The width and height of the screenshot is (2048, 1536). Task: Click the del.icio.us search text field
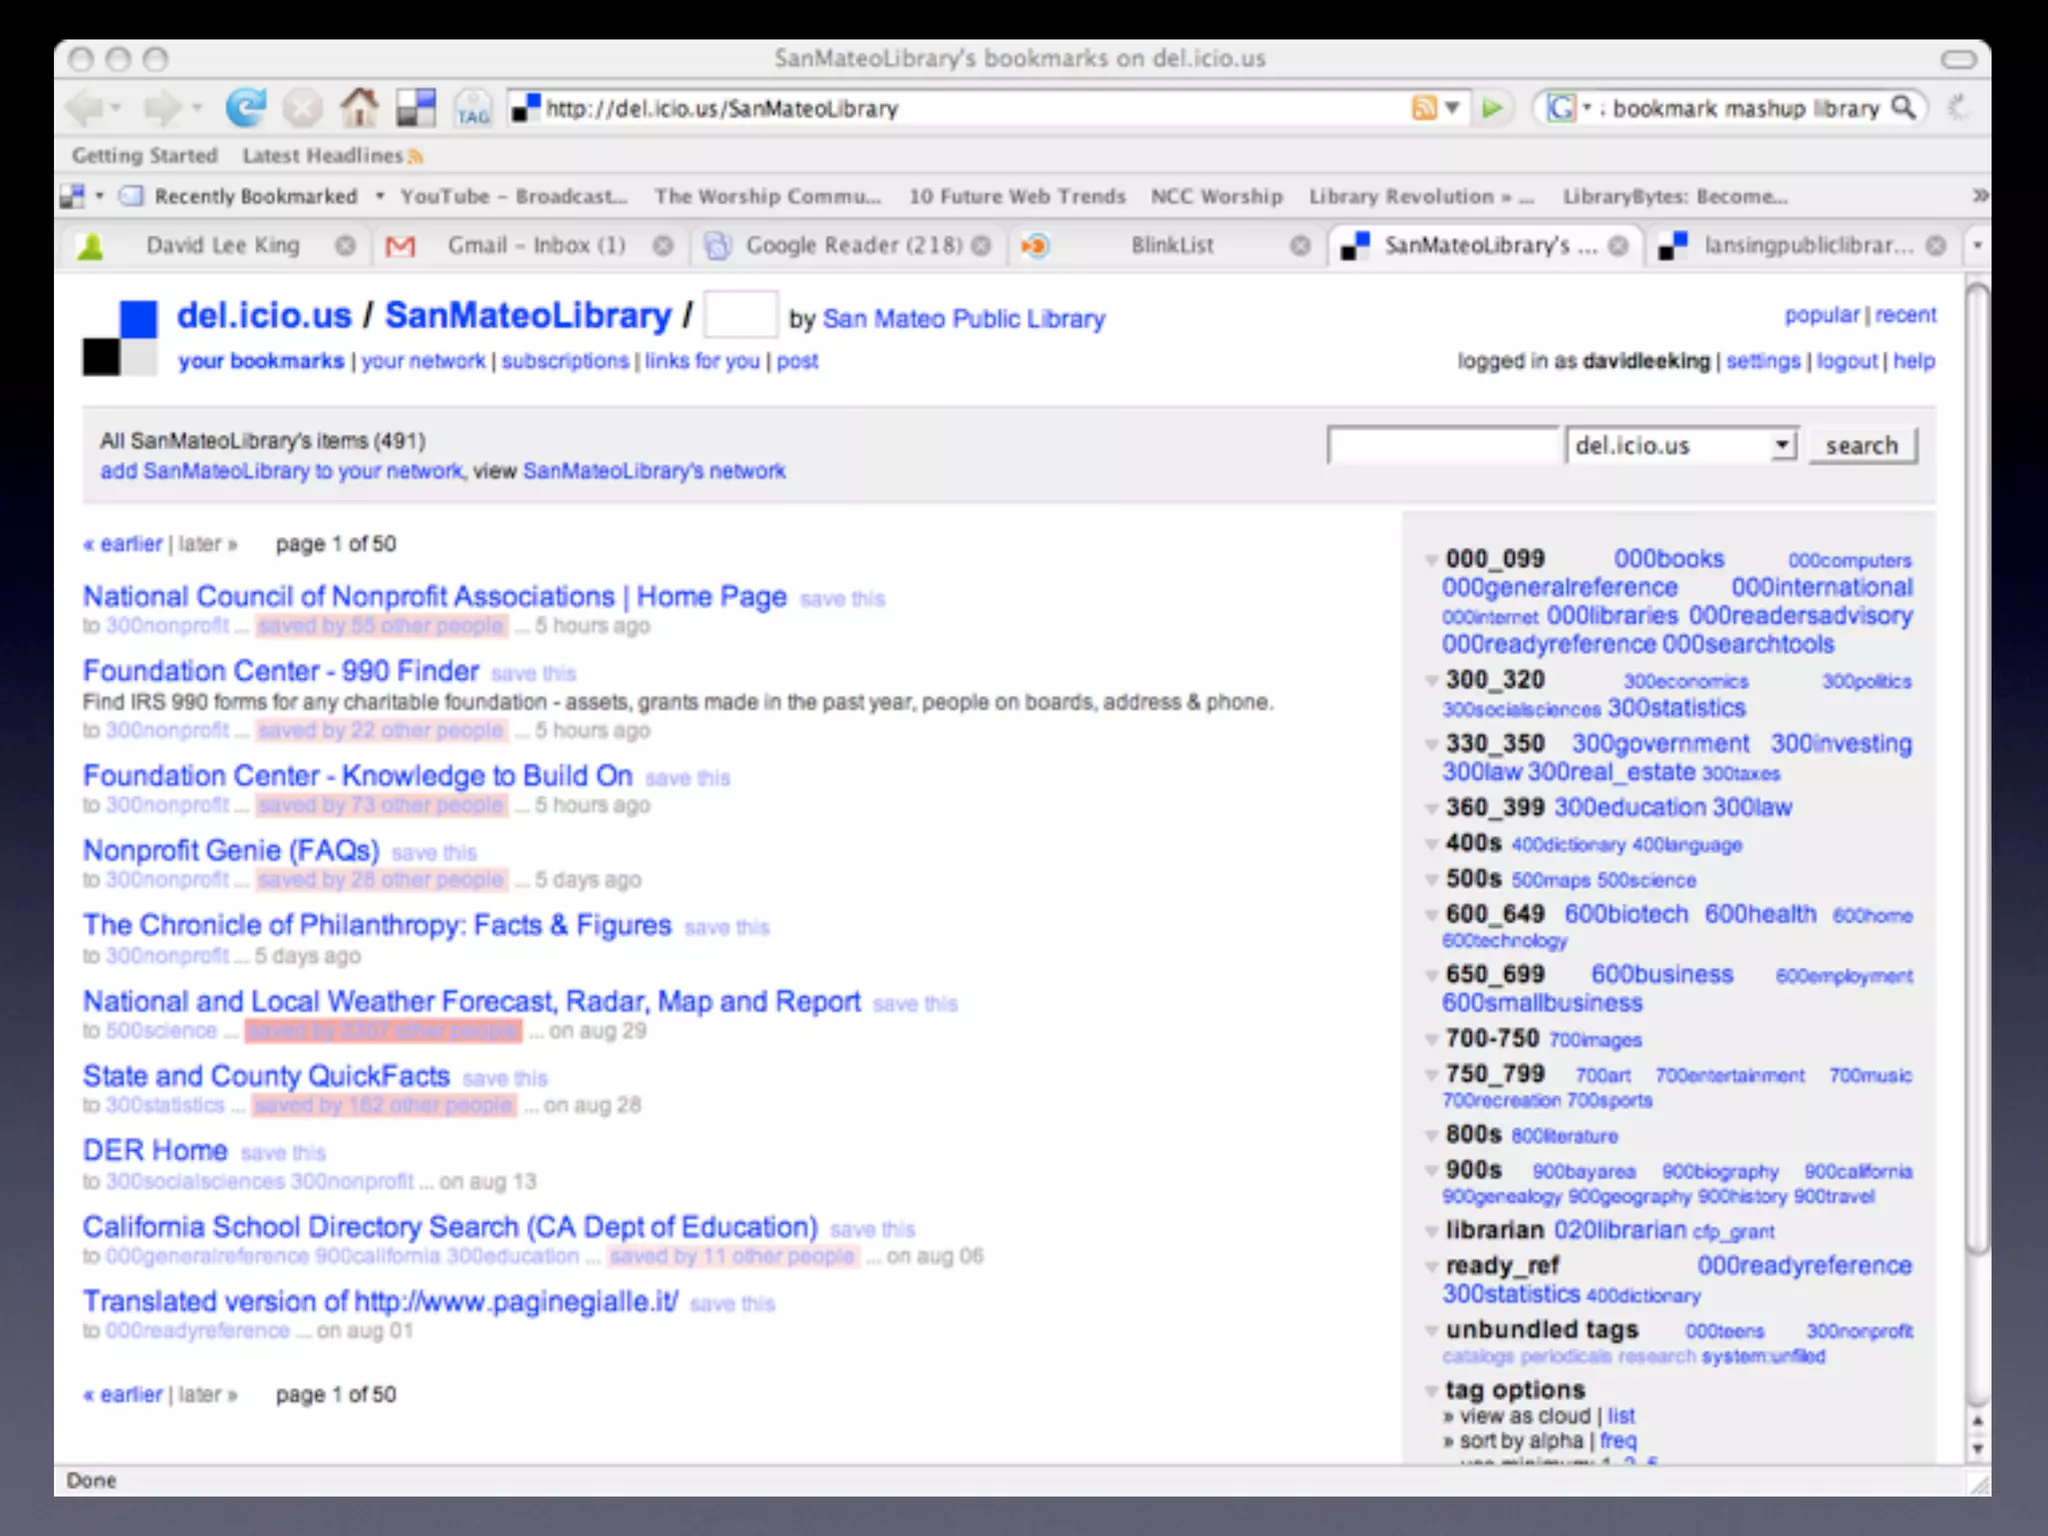(1442, 445)
